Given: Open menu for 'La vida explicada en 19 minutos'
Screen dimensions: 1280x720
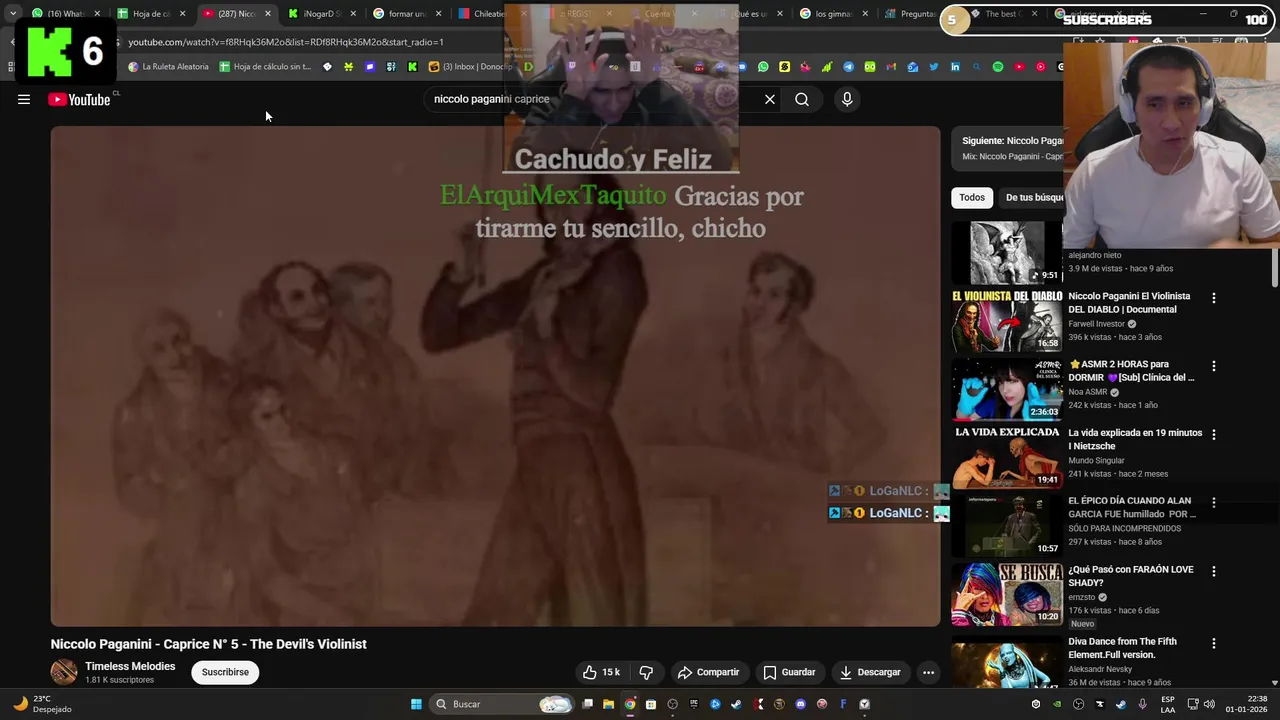Looking at the screenshot, I should coord(1214,434).
